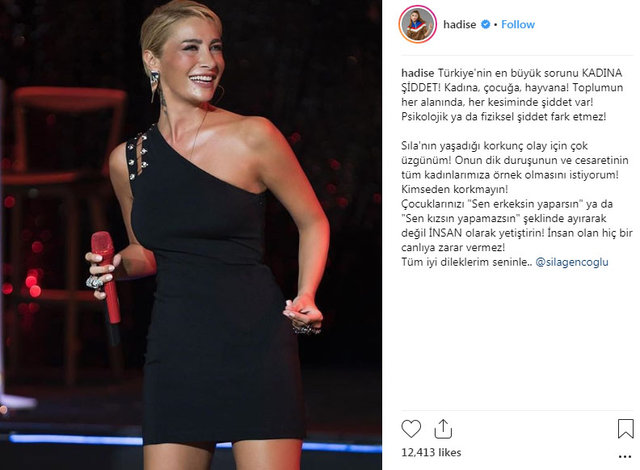Click the bold hadise name starting the caption
Image resolution: width=640 pixels, height=470 pixels.
pos(418,73)
